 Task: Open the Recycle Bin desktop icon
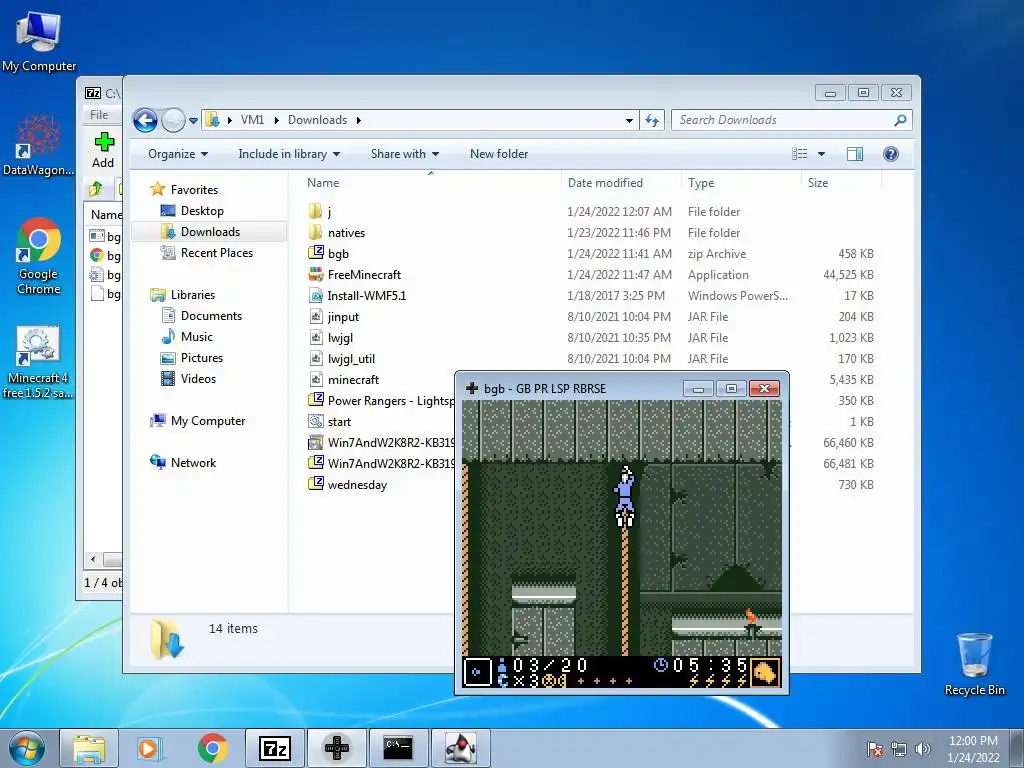(974, 664)
